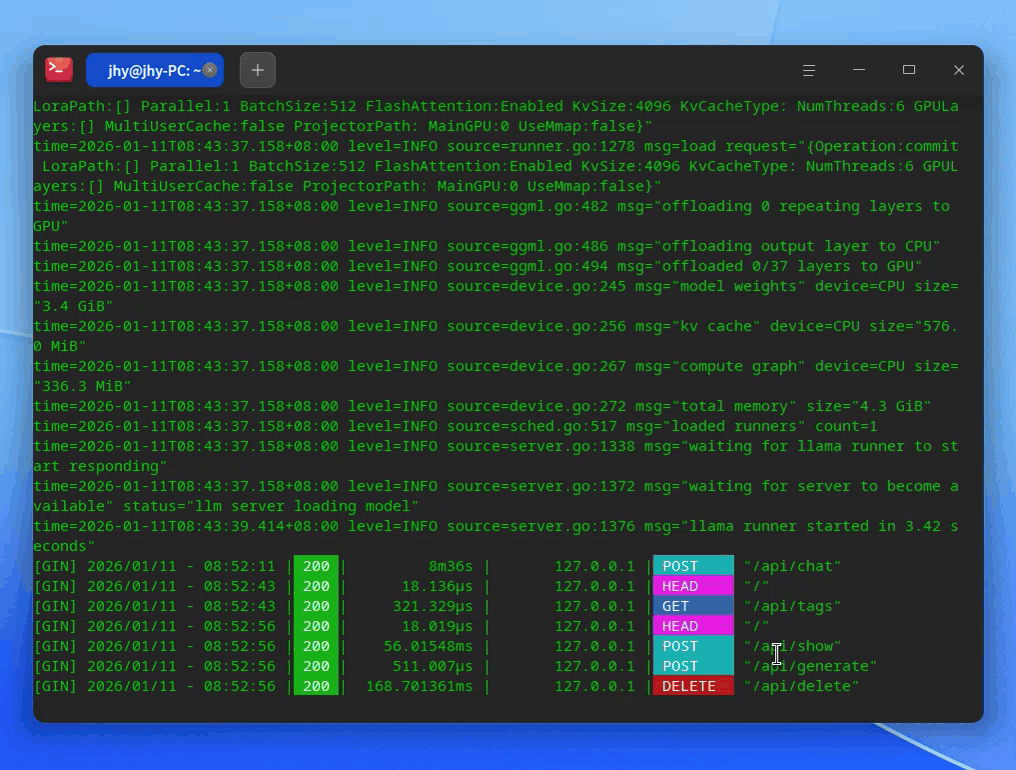Click the source=ggml.go:482 text
This screenshot has width=1016, height=770.
tap(527, 206)
